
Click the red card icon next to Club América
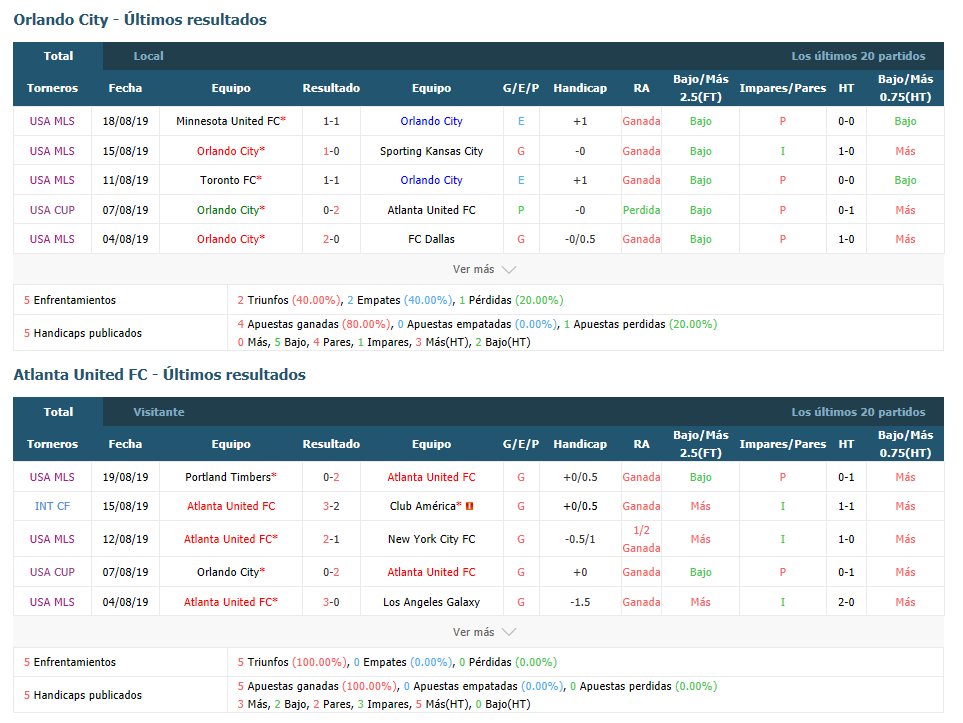[470, 506]
